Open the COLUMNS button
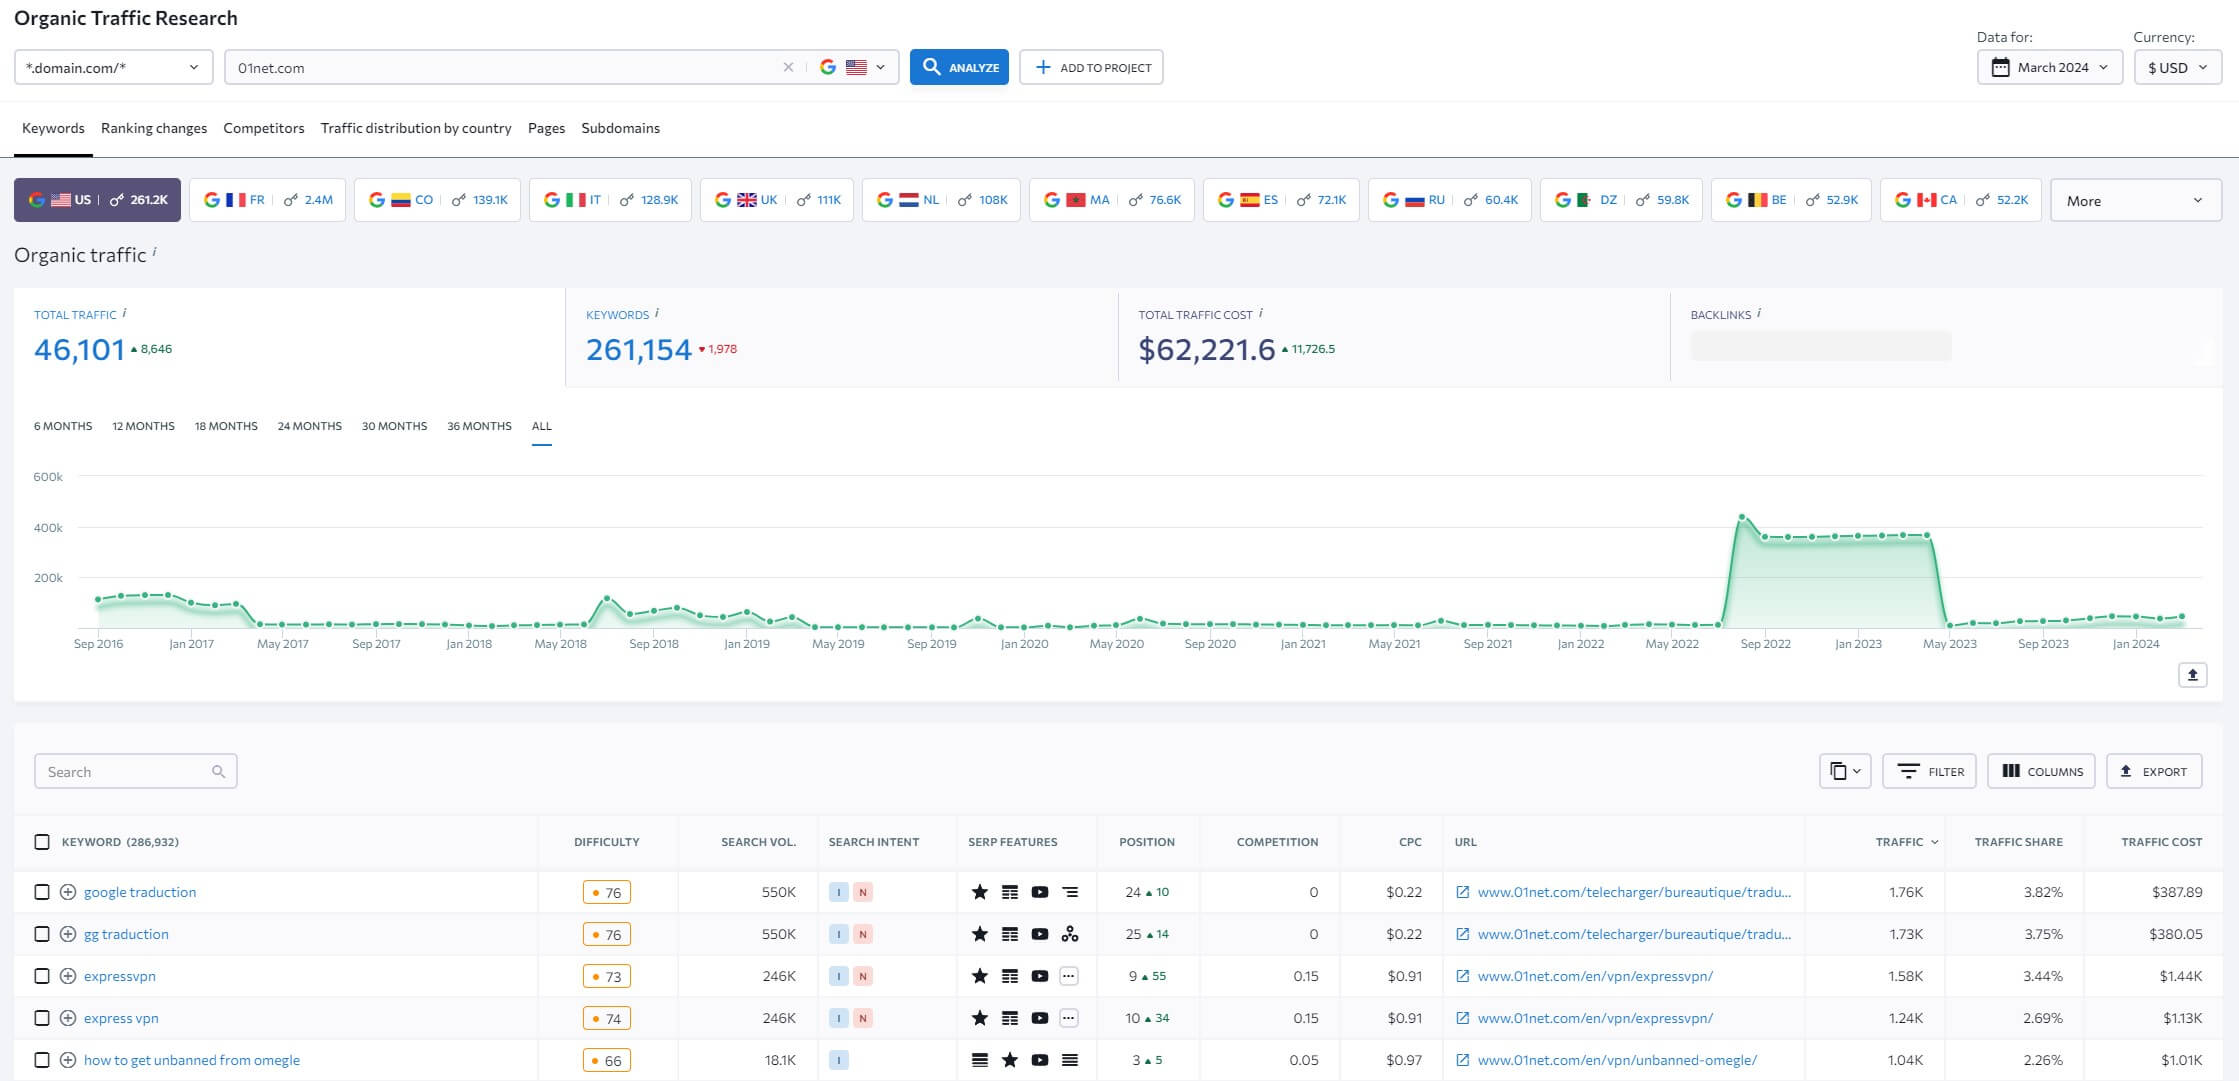This screenshot has height=1081, width=2239. (2041, 771)
